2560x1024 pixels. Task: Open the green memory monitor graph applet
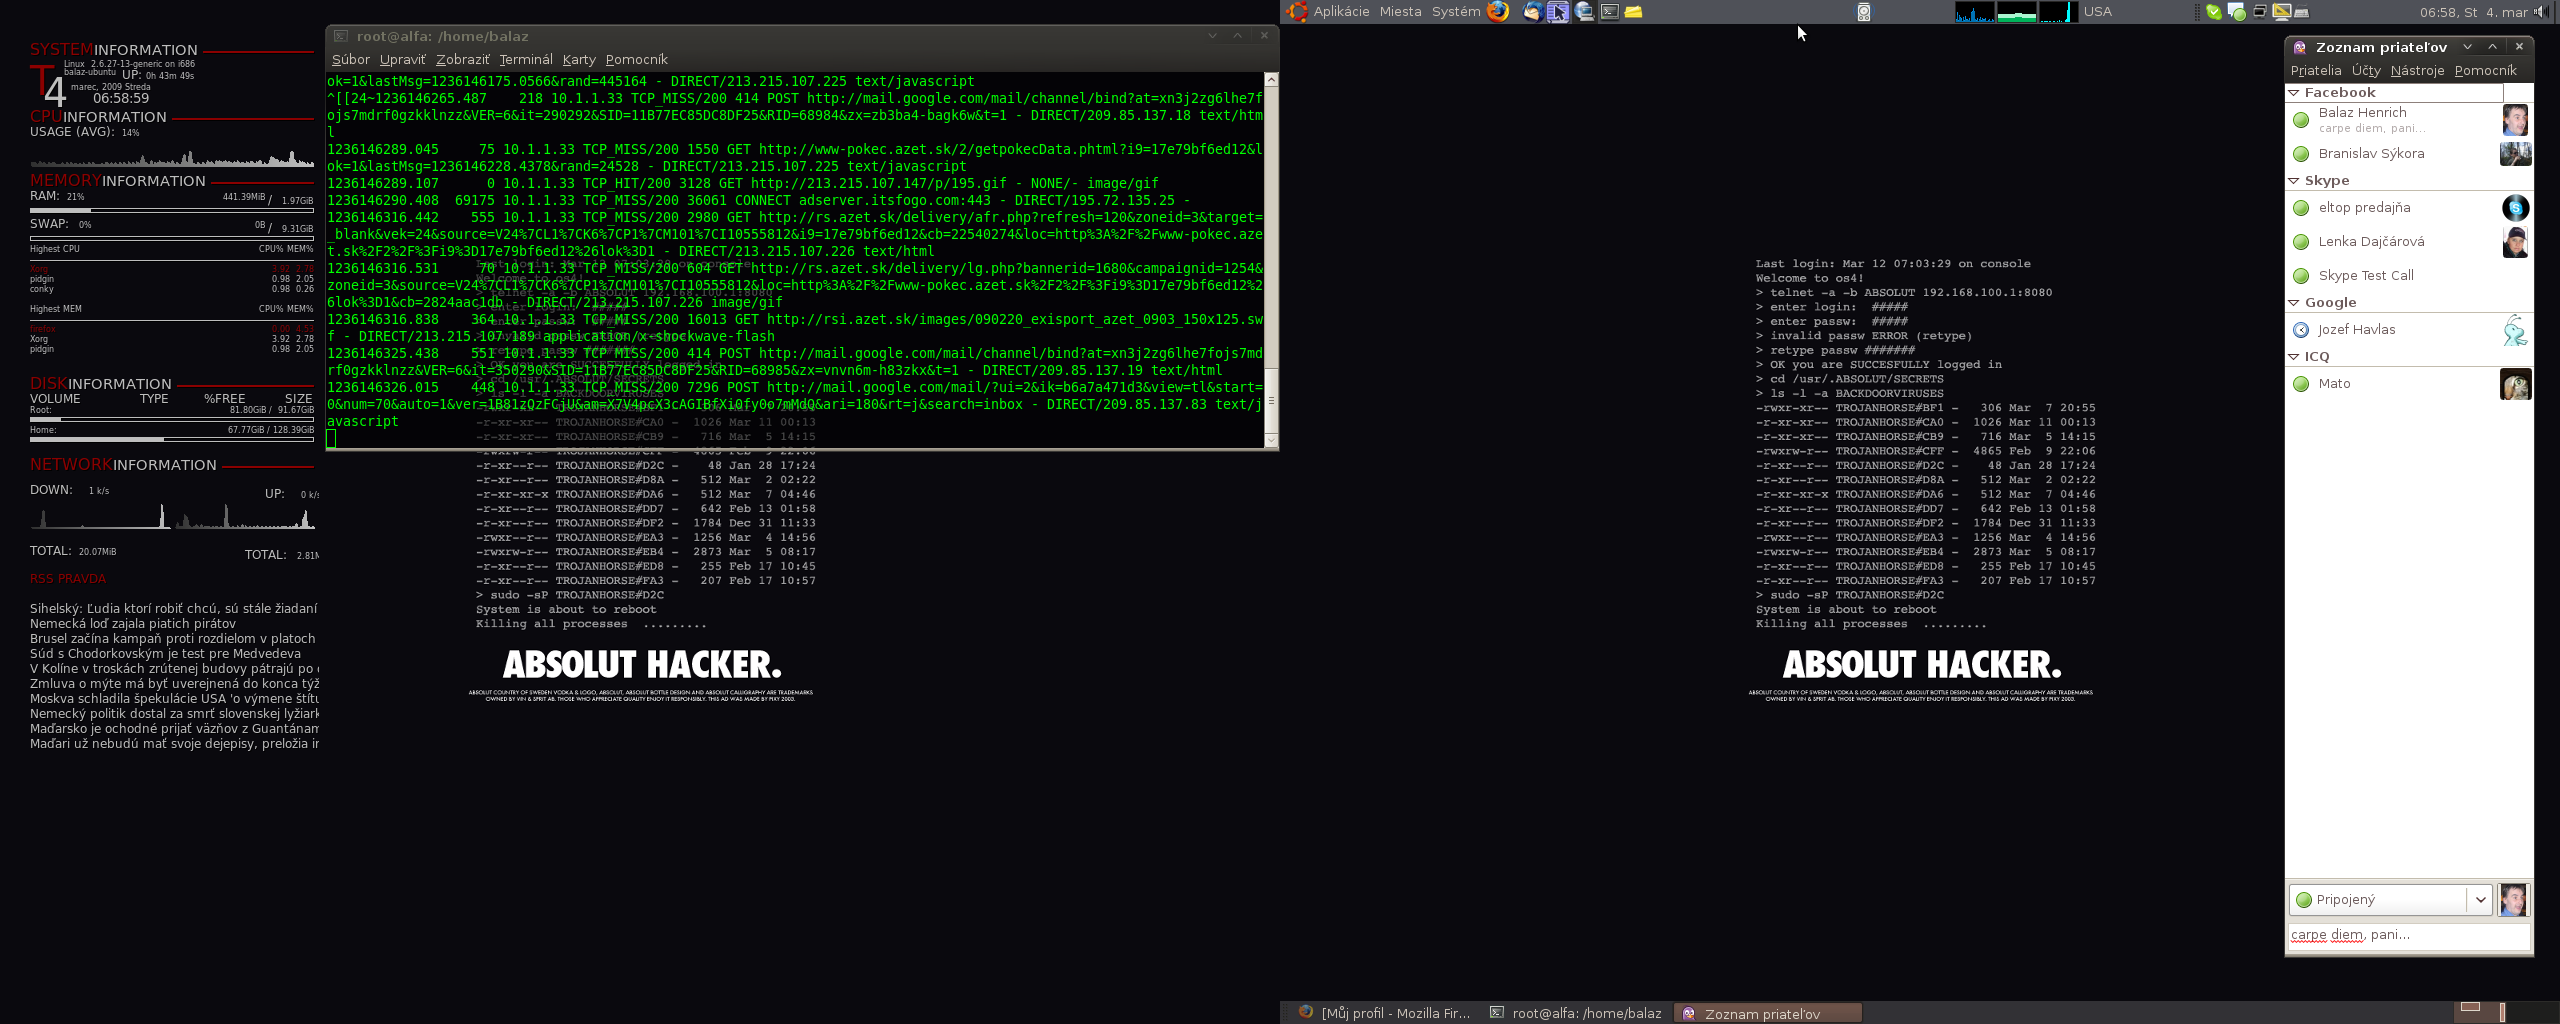(x=2017, y=12)
